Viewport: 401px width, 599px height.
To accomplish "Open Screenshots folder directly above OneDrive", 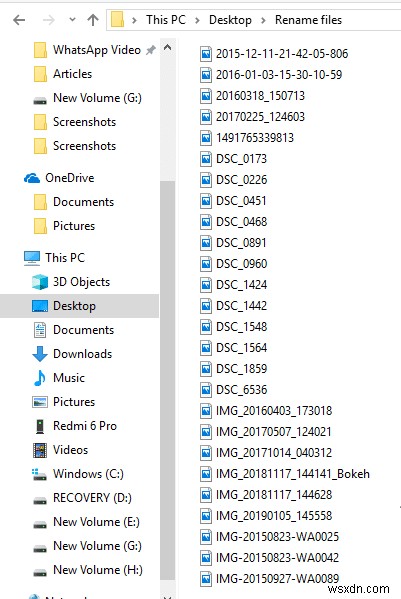I will coord(84,146).
